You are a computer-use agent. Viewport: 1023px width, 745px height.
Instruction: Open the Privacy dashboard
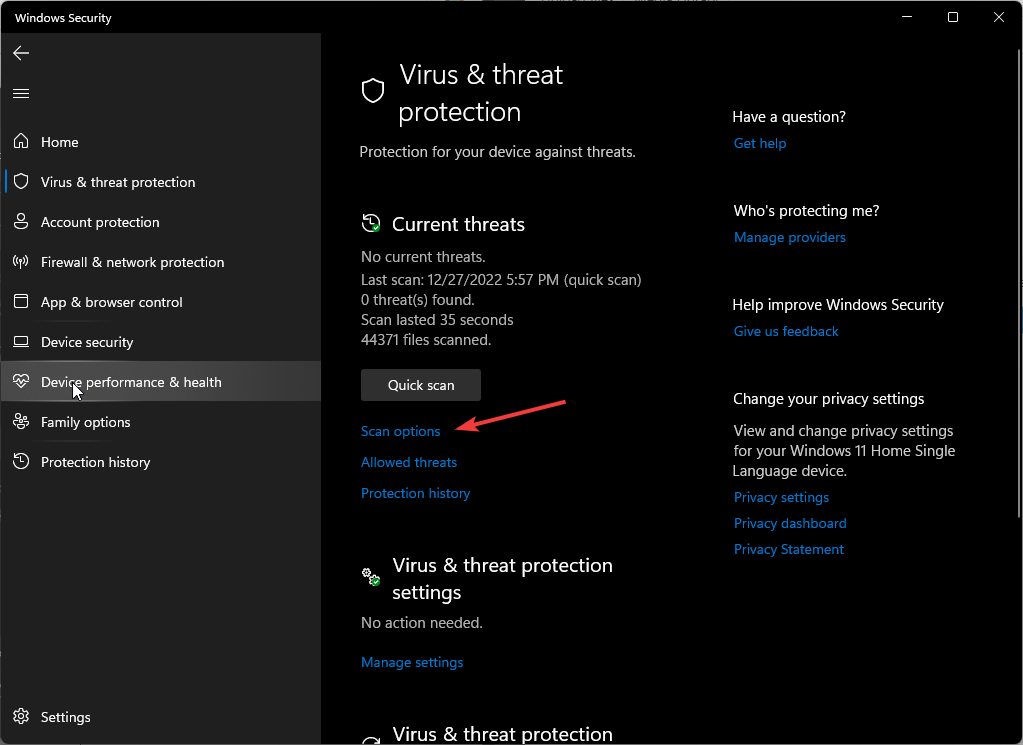point(789,522)
